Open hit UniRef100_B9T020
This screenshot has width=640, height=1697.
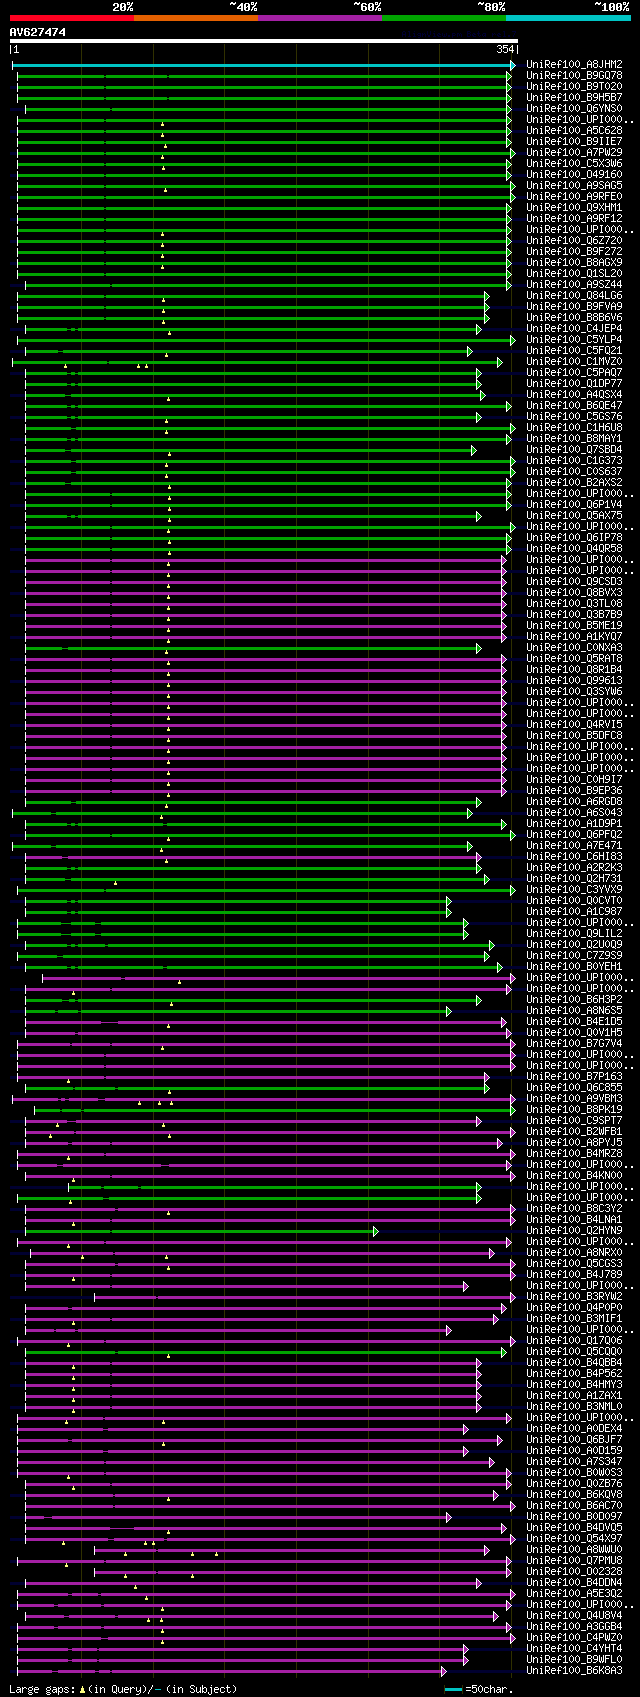point(574,87)
